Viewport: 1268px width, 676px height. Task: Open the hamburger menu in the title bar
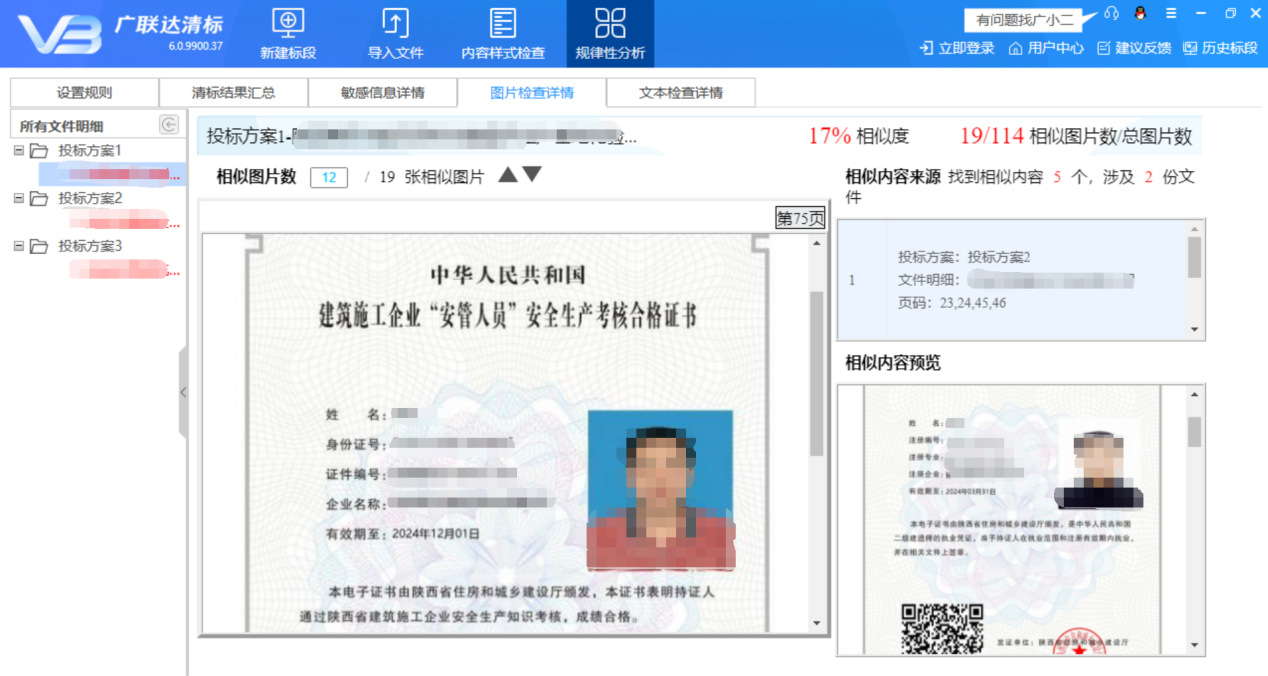tap(1171, 14)
